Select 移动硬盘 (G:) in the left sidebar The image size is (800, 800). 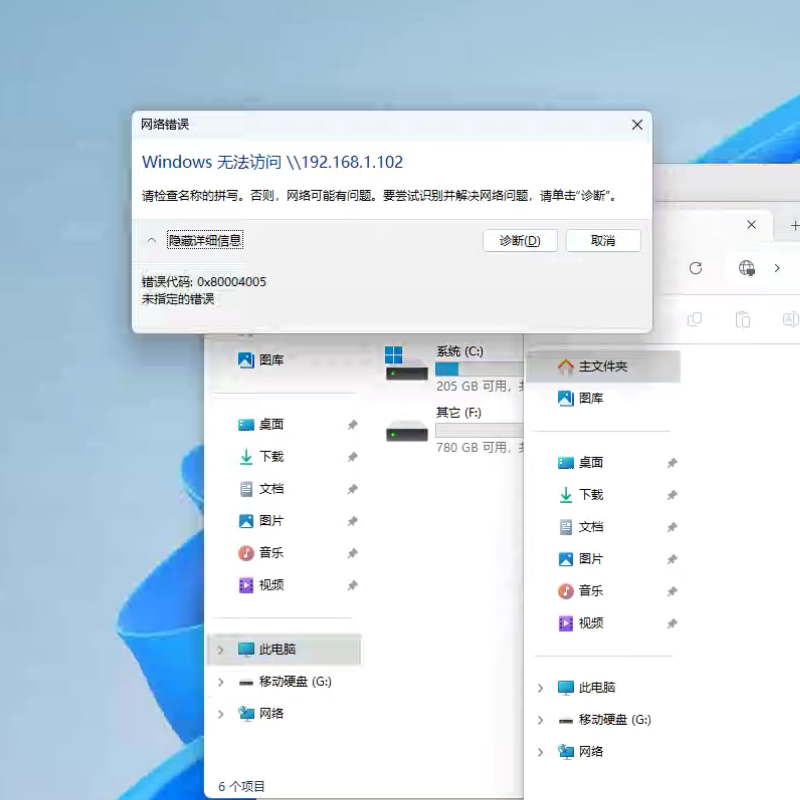tap(285, 682)
